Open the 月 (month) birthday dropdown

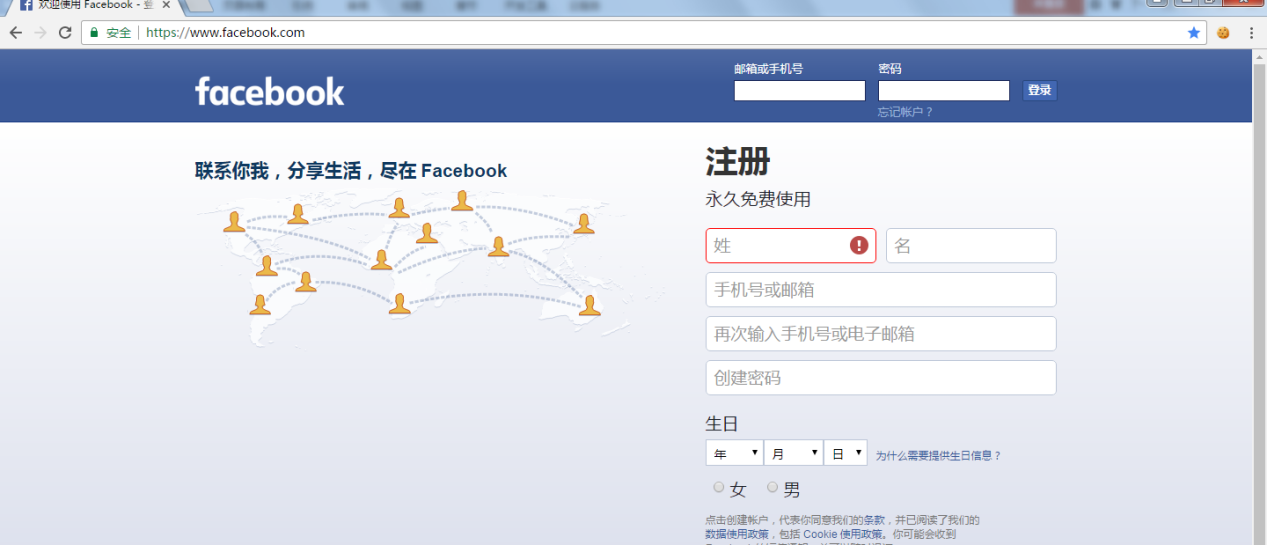pos(793,454)
